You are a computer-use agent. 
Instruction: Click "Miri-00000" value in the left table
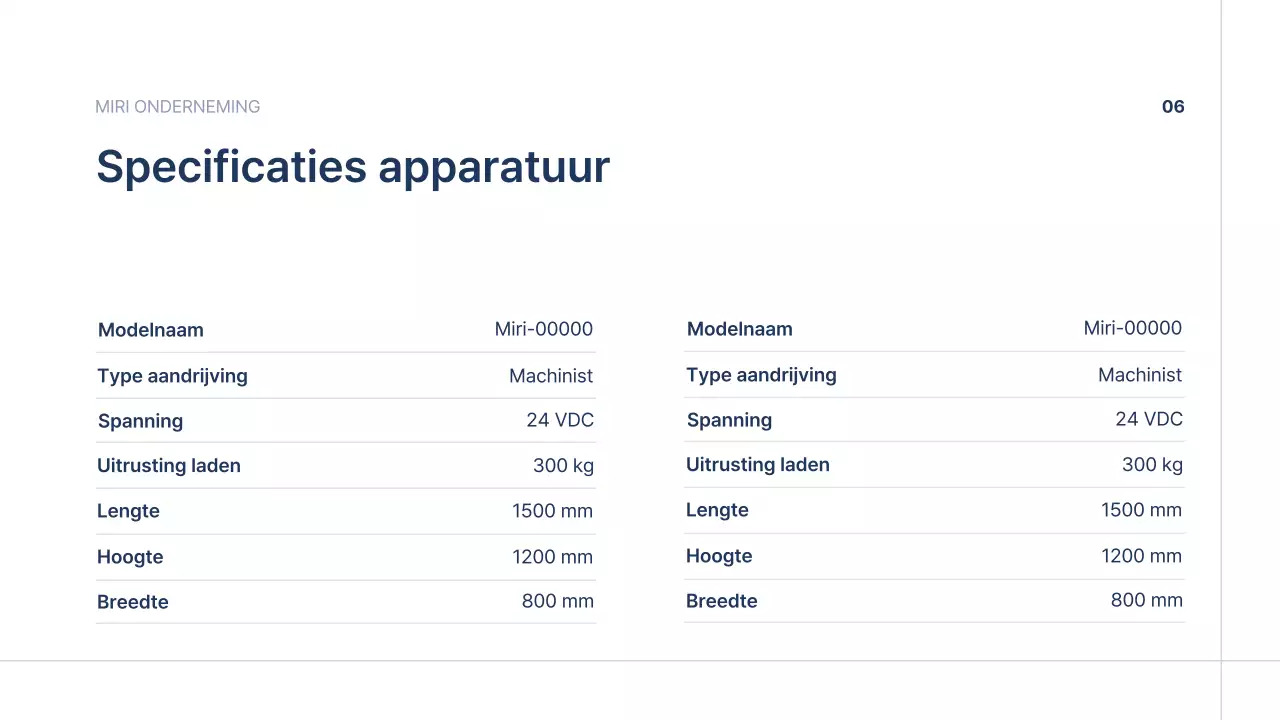coord(544,329)
